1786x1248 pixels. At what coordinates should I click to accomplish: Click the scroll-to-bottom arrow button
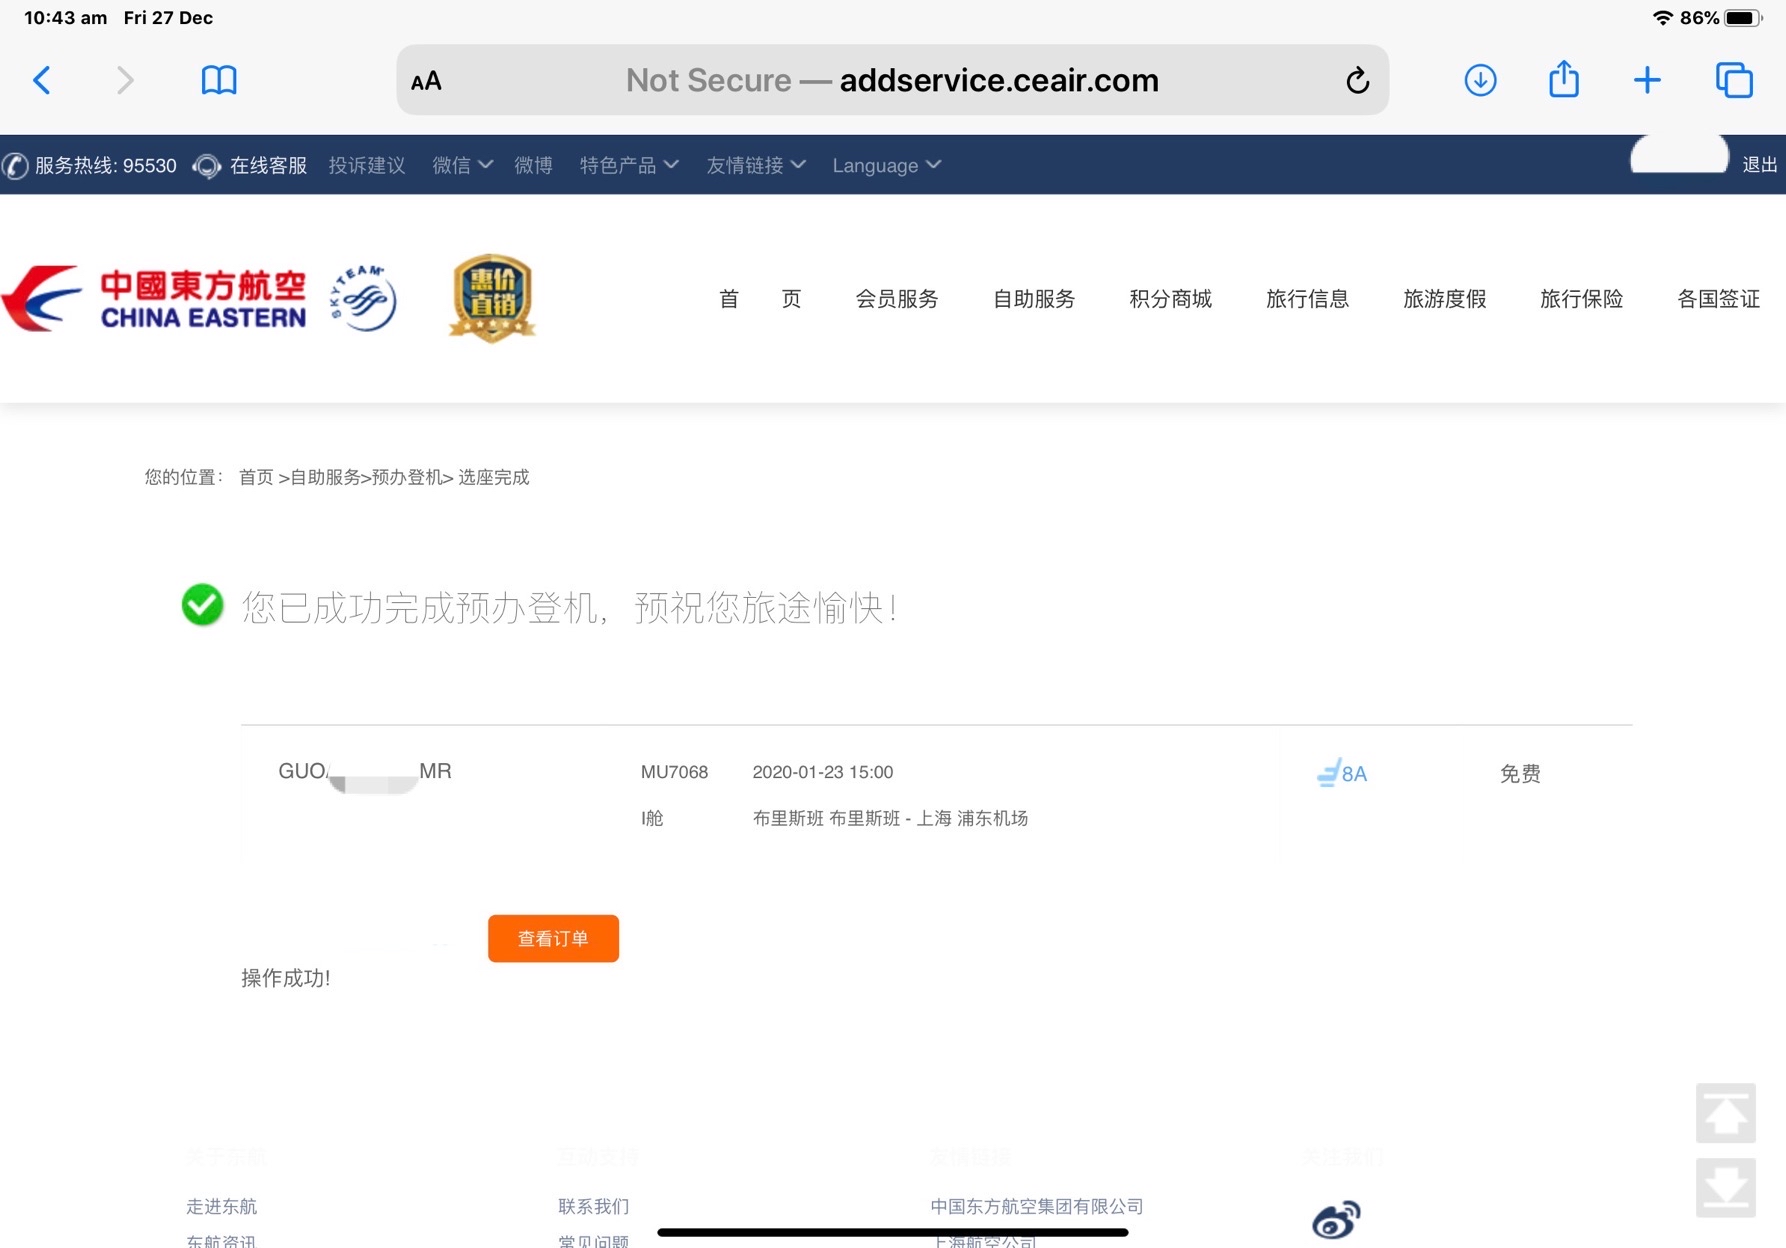click(x=1726, y=1188)
